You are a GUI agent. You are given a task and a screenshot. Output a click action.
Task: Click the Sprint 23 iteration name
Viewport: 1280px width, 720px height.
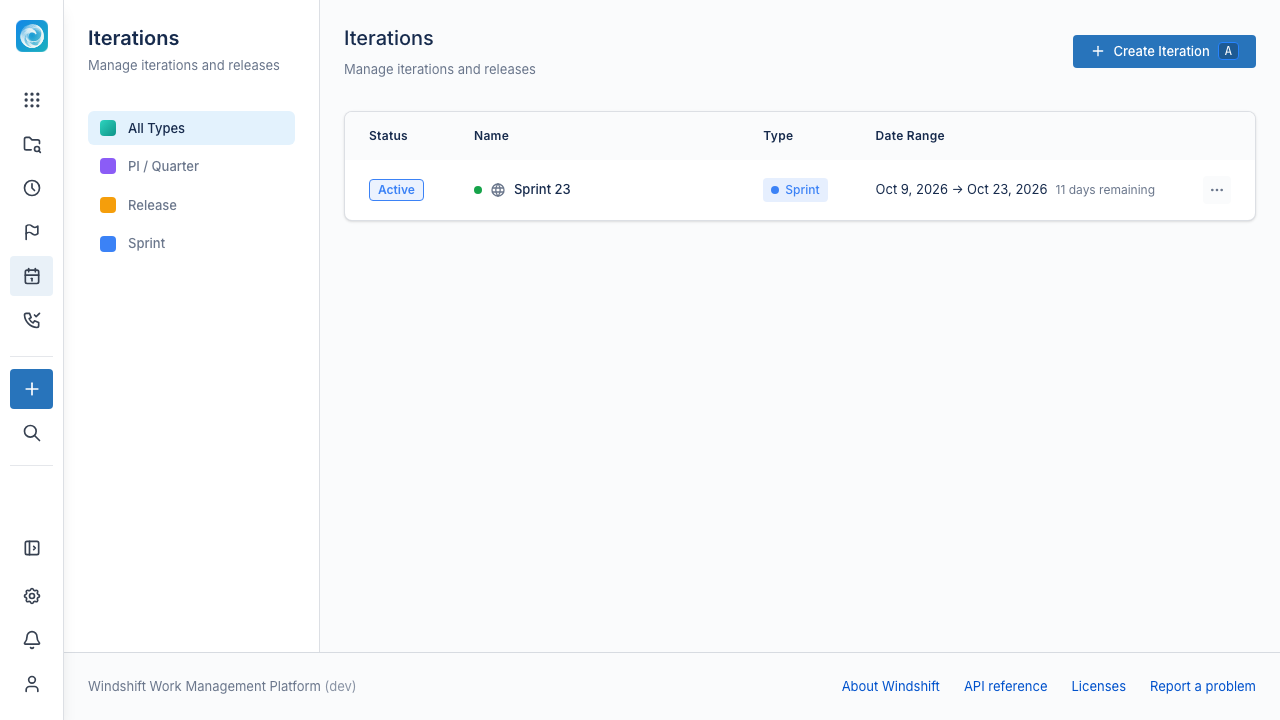(542, 190)
